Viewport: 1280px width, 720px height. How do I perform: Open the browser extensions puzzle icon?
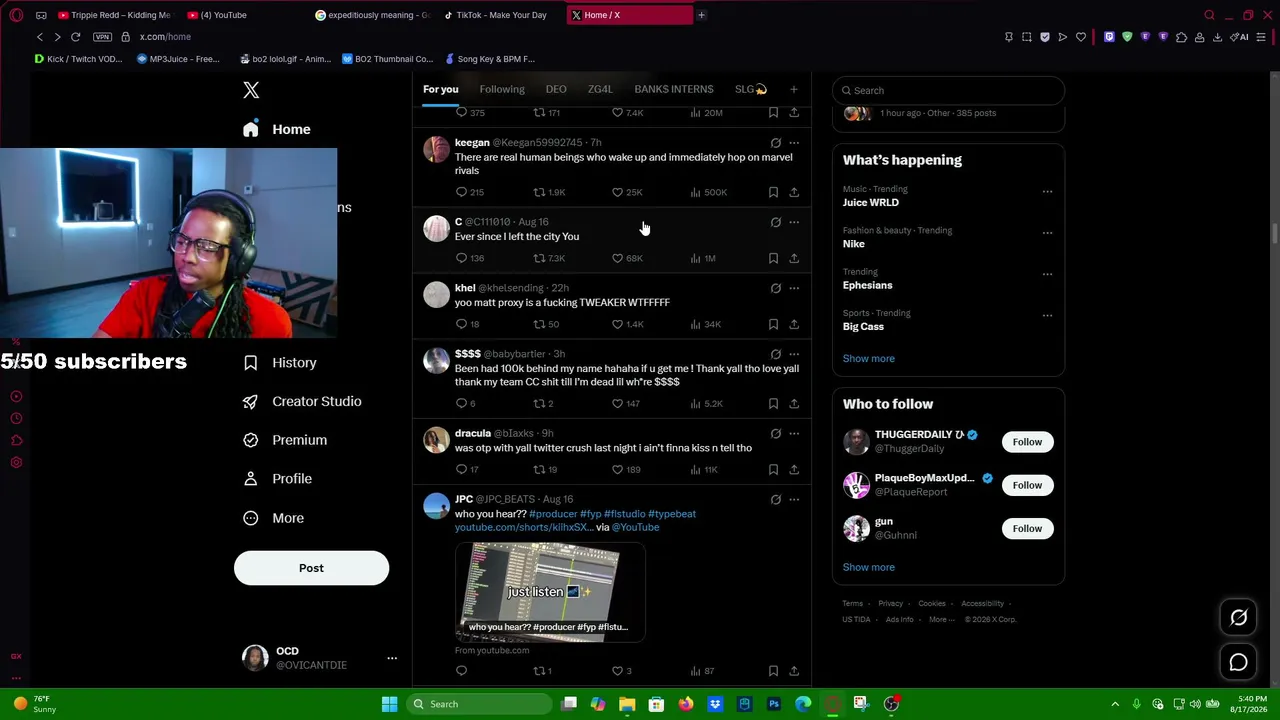1181,37
